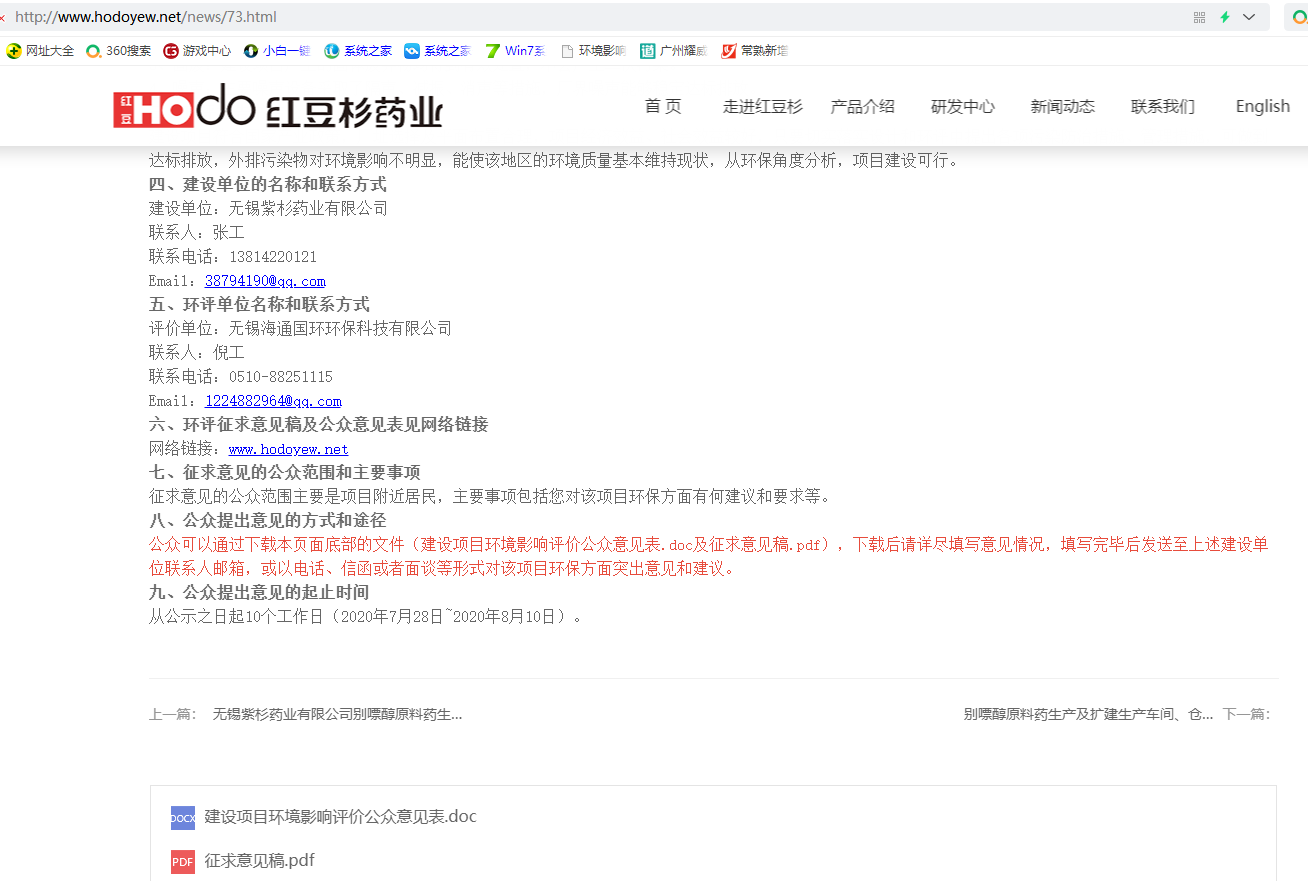Click the 38794190@qq.com email link
This screenshot has height=881, width=1308.
pos(265,281)
